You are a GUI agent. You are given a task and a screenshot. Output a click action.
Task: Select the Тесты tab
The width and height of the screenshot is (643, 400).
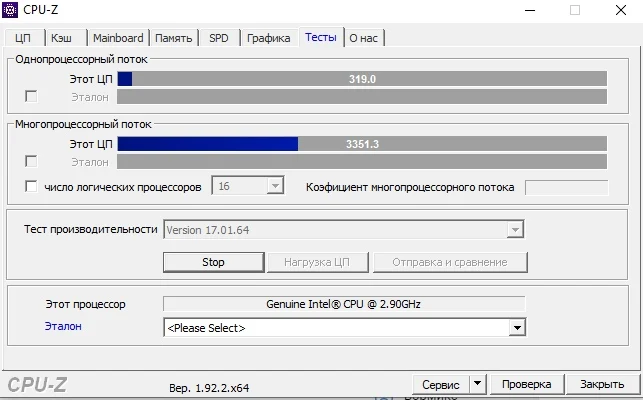321,37
